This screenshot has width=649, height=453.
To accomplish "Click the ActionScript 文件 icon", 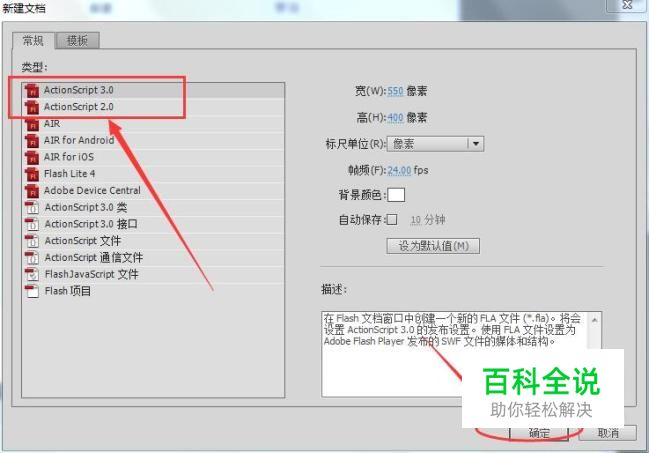I will 32,241.
